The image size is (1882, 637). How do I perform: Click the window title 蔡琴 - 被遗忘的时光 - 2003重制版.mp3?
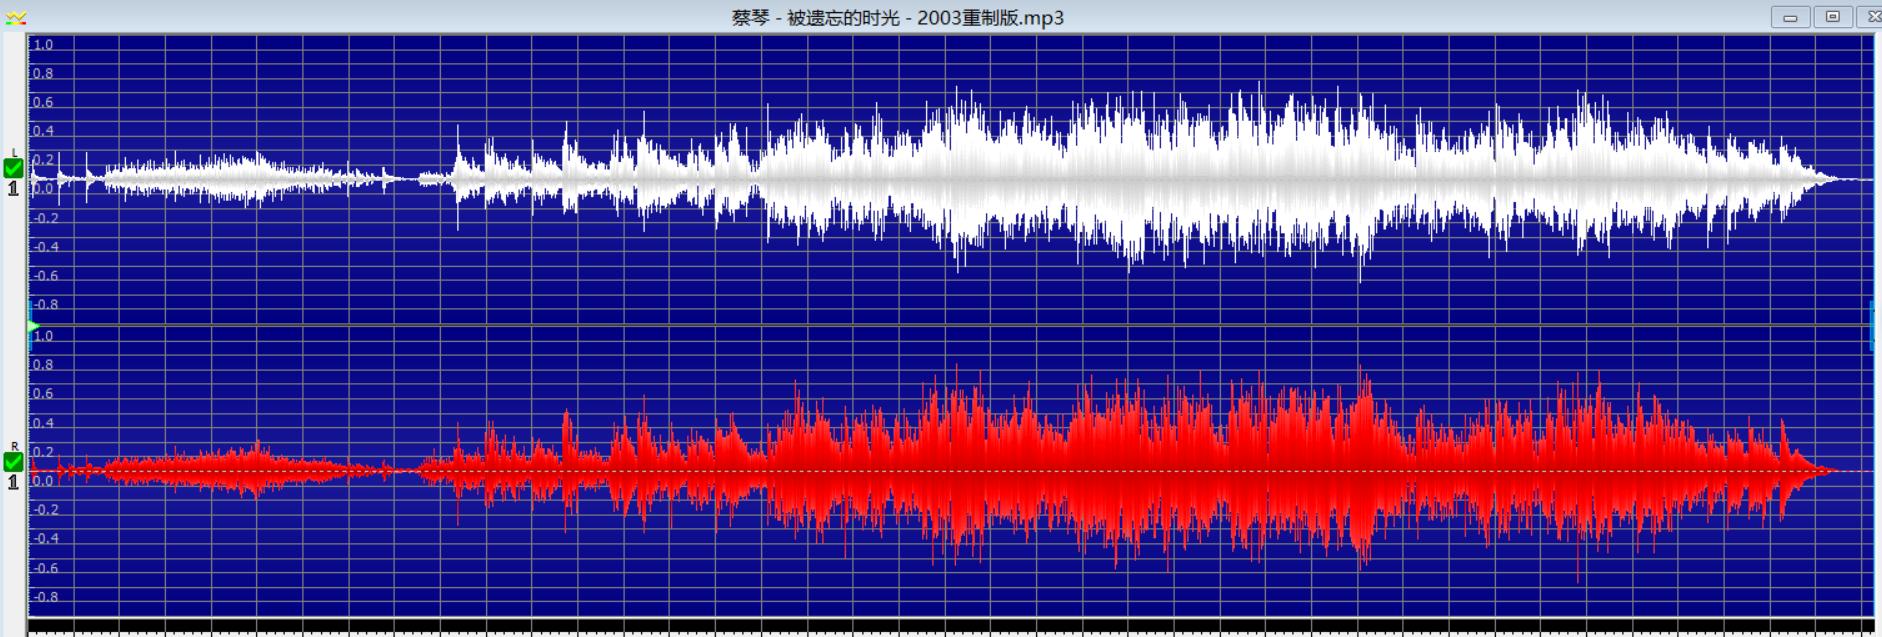point(897,18)
